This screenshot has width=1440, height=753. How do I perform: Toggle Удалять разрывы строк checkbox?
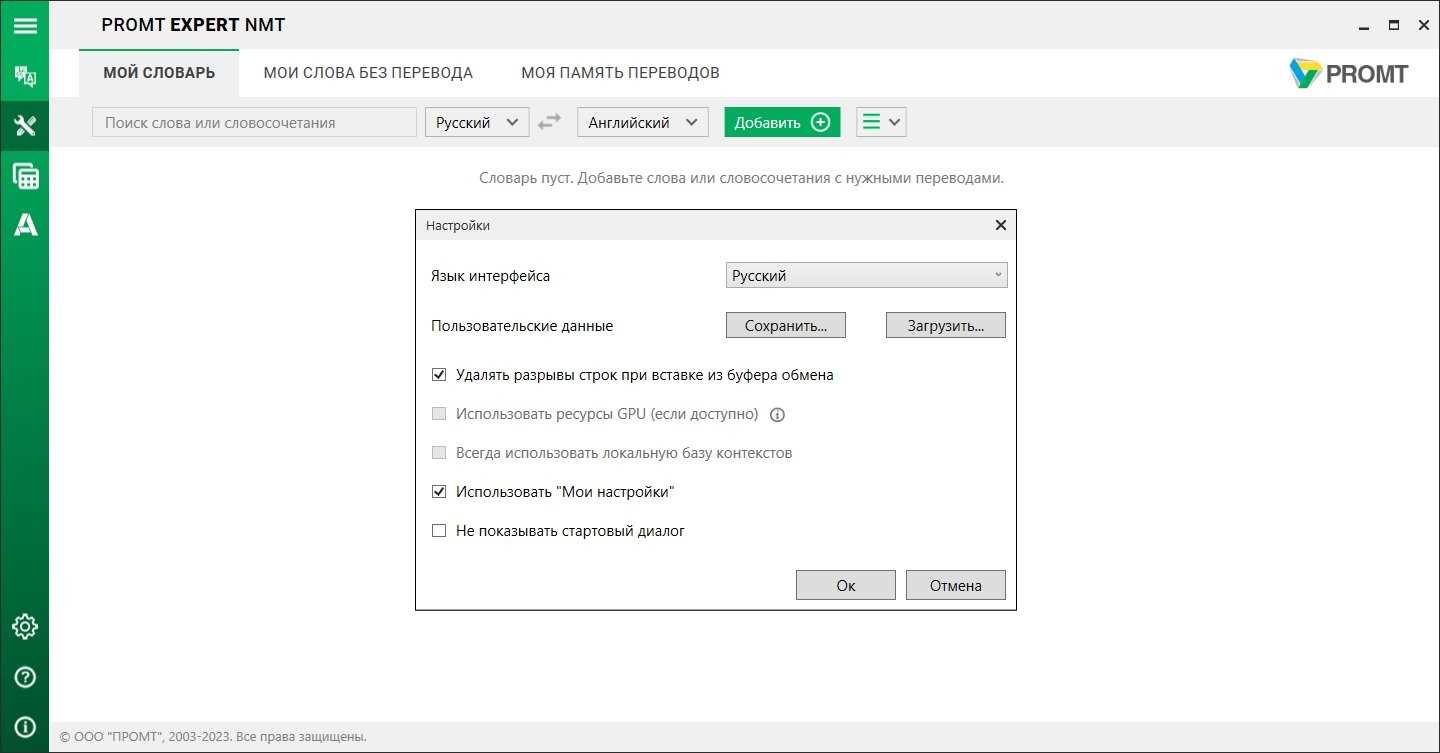tap(439, 375)
